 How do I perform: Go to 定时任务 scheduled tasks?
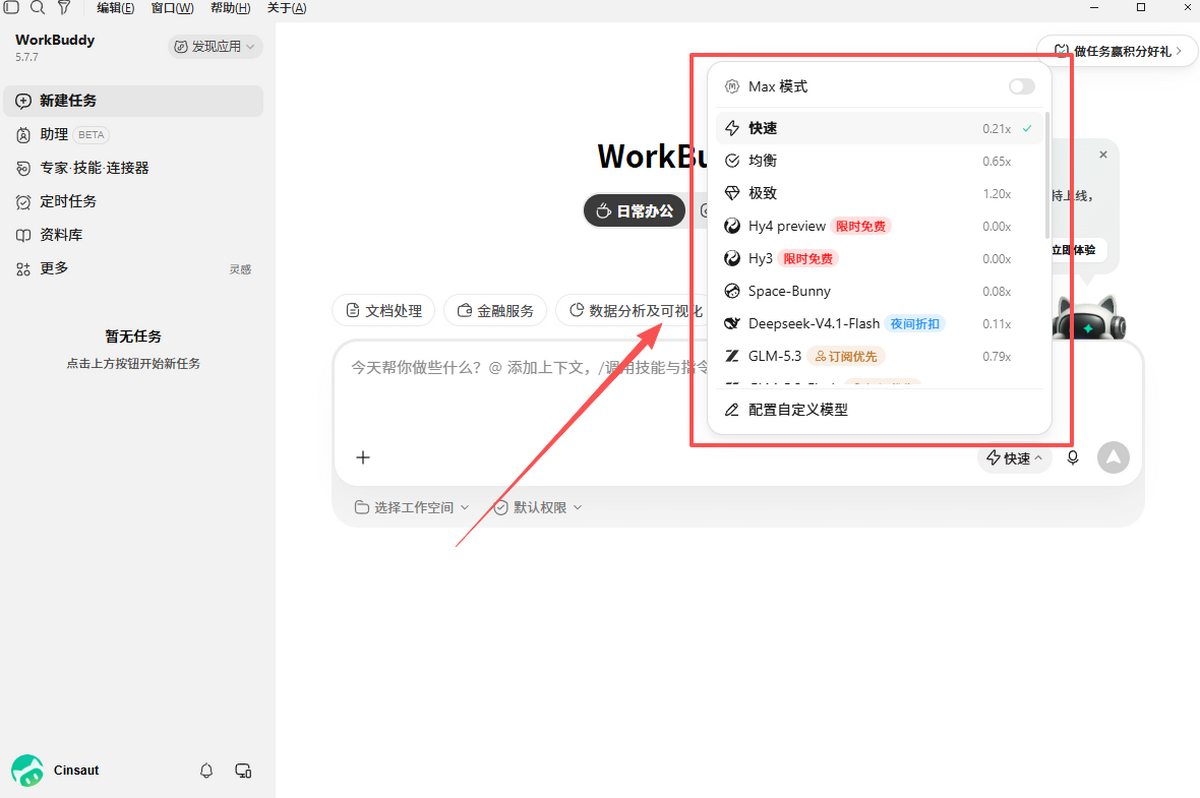click(x=134, y=201)
